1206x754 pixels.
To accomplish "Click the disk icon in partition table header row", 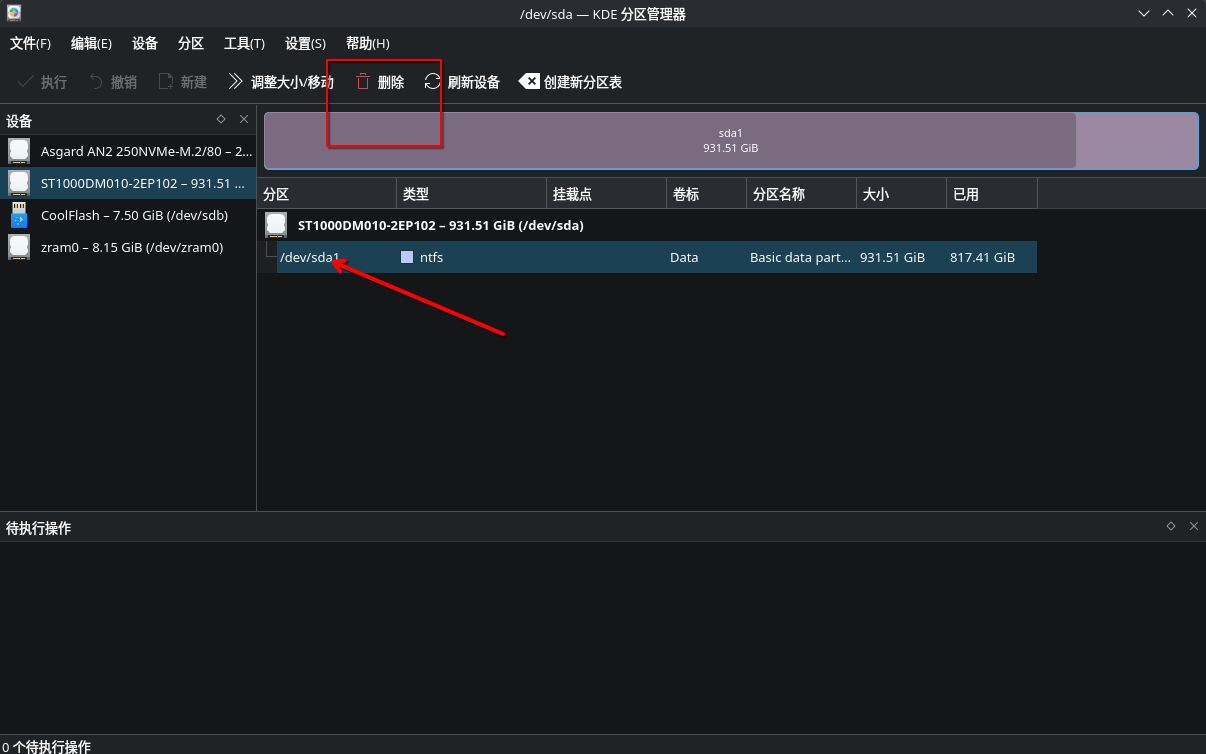I will click(x=276, y=225).
